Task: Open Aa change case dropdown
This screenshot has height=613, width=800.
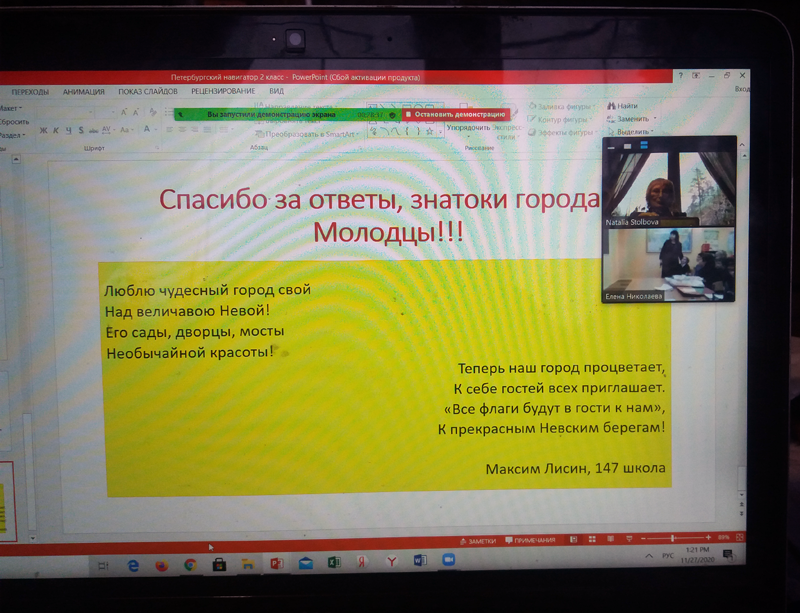Action: tap(126, 130)
